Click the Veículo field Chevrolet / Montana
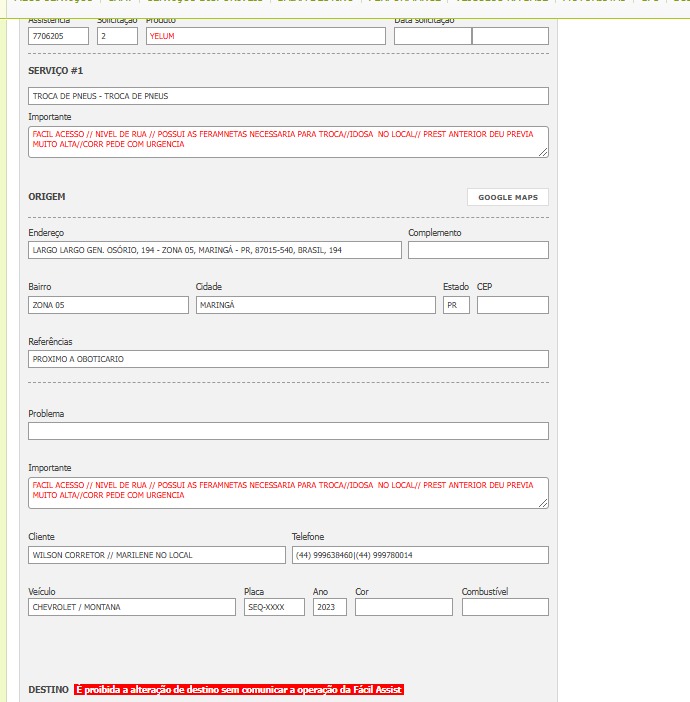 132,607
